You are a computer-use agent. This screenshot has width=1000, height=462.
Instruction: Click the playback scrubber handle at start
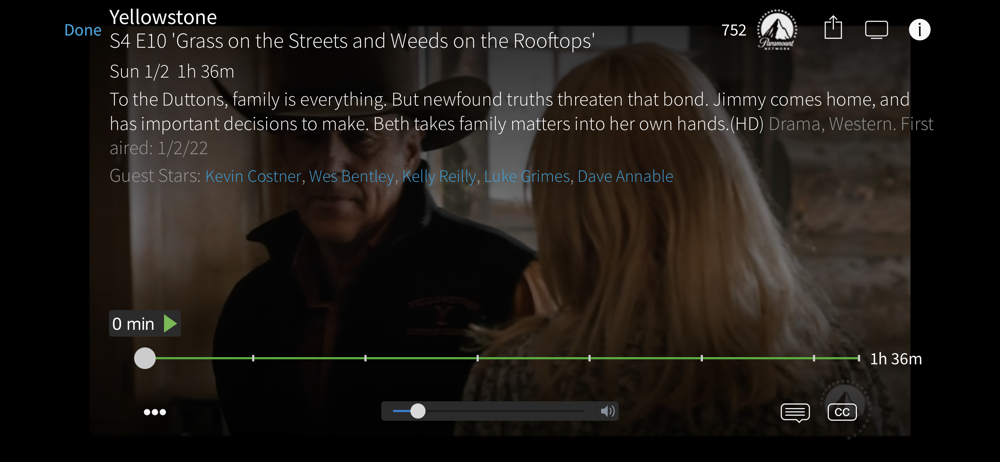(145, 358)
